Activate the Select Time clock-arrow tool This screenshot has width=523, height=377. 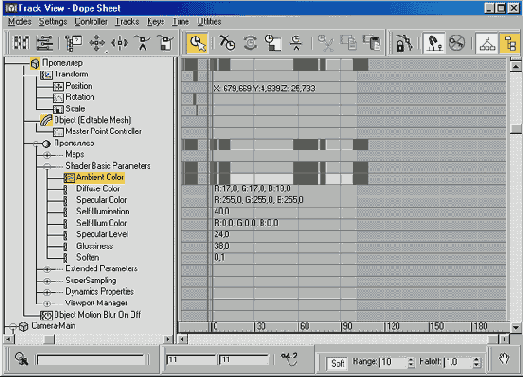tap(197, 43)
